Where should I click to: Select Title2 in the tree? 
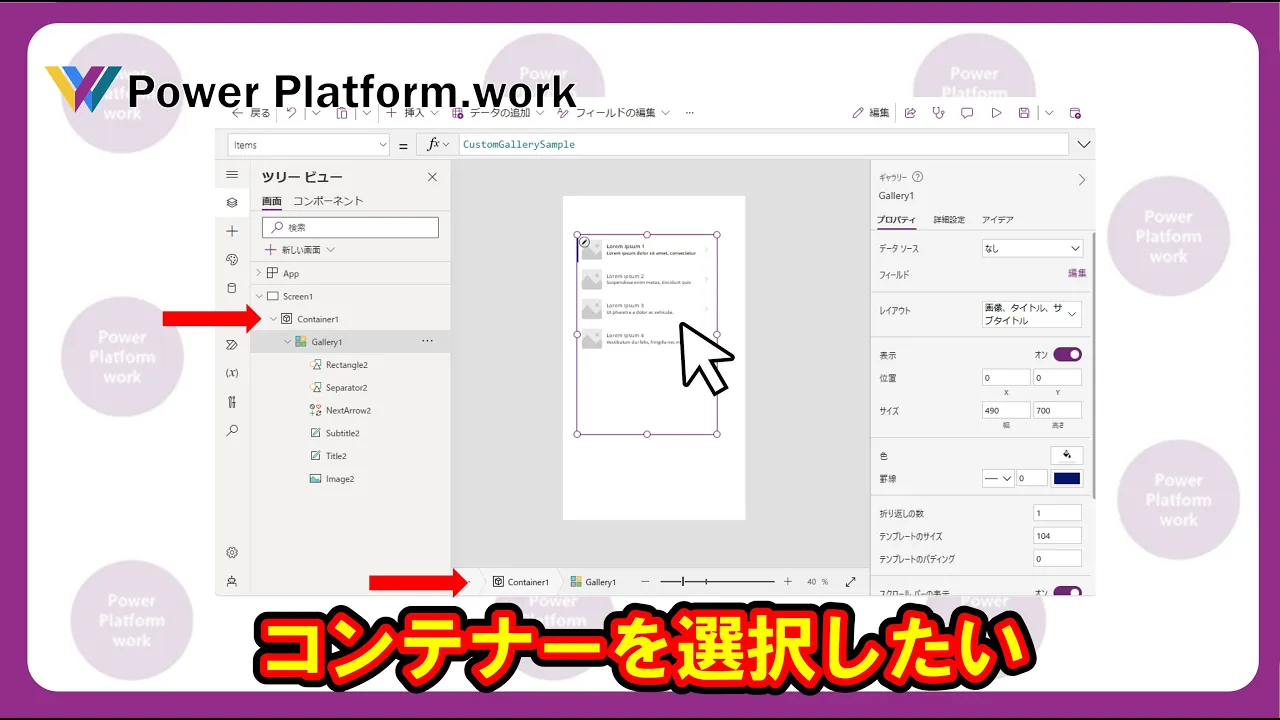coord(336,456)
